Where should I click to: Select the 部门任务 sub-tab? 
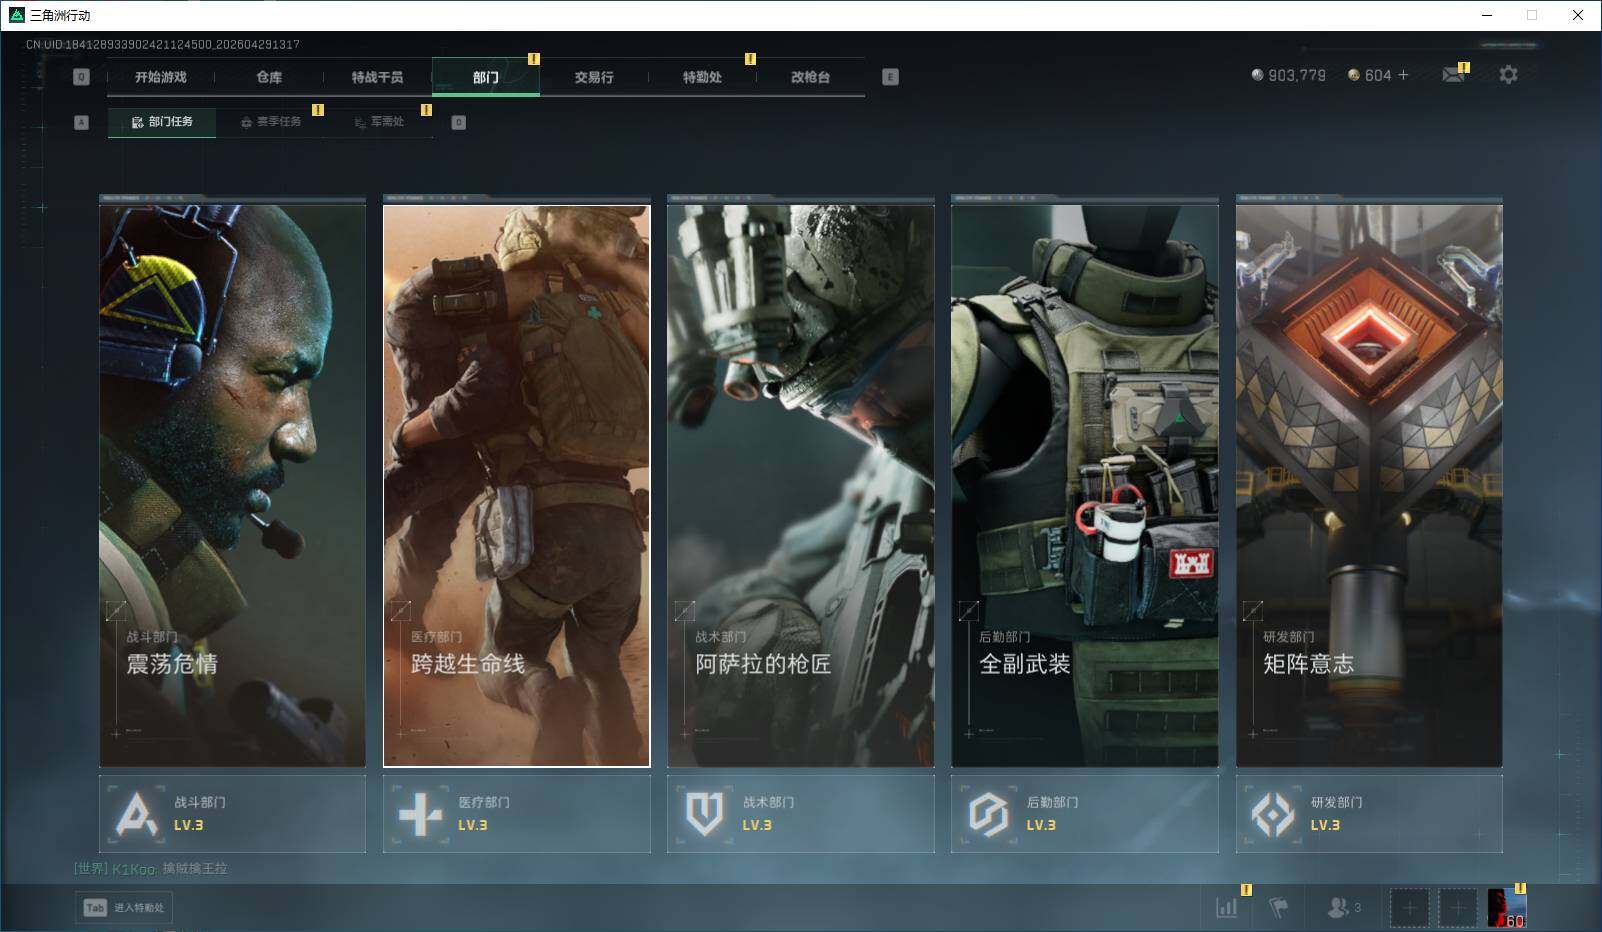162,122
